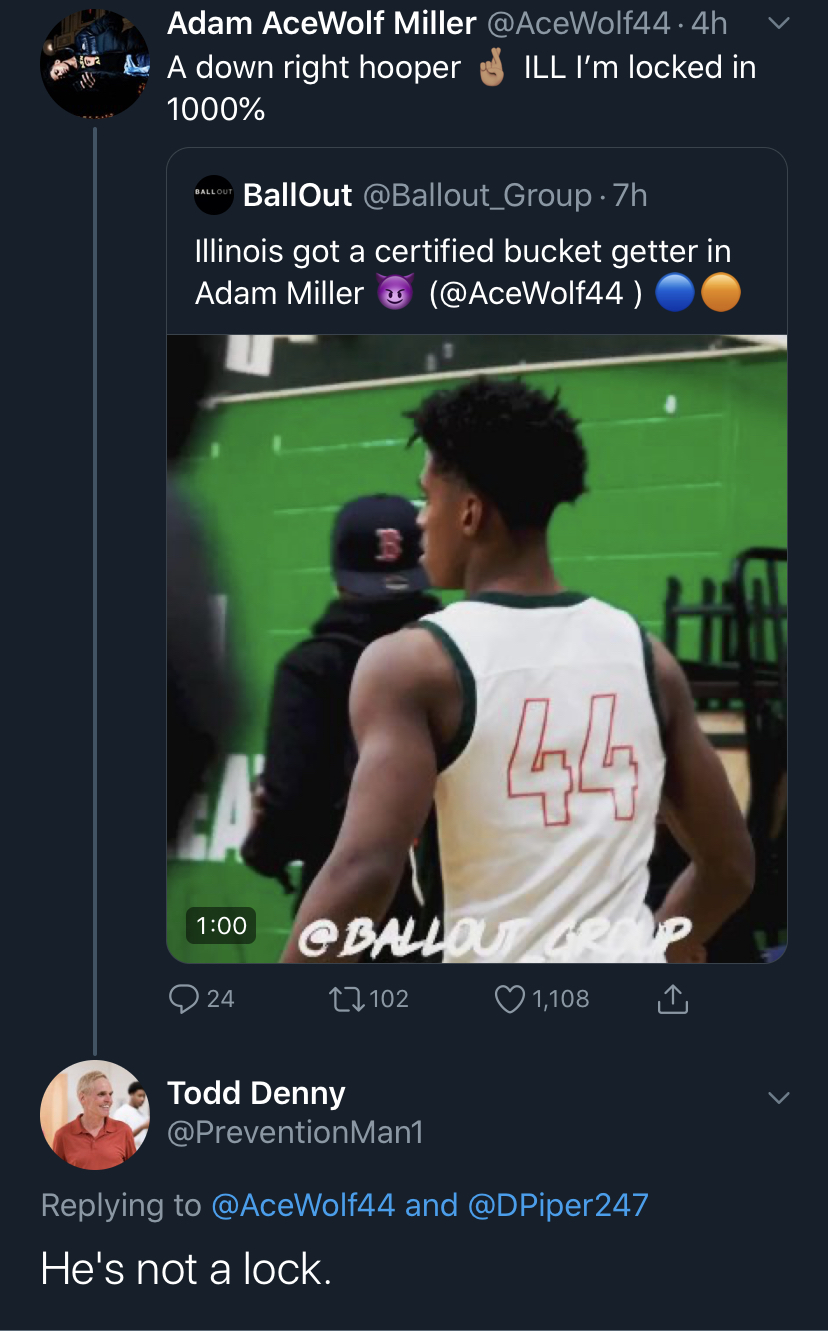The height and width of the screenshot is (1331, 828).
Task: Click the Todd Denny display name
Action: tap(256, 1093)
